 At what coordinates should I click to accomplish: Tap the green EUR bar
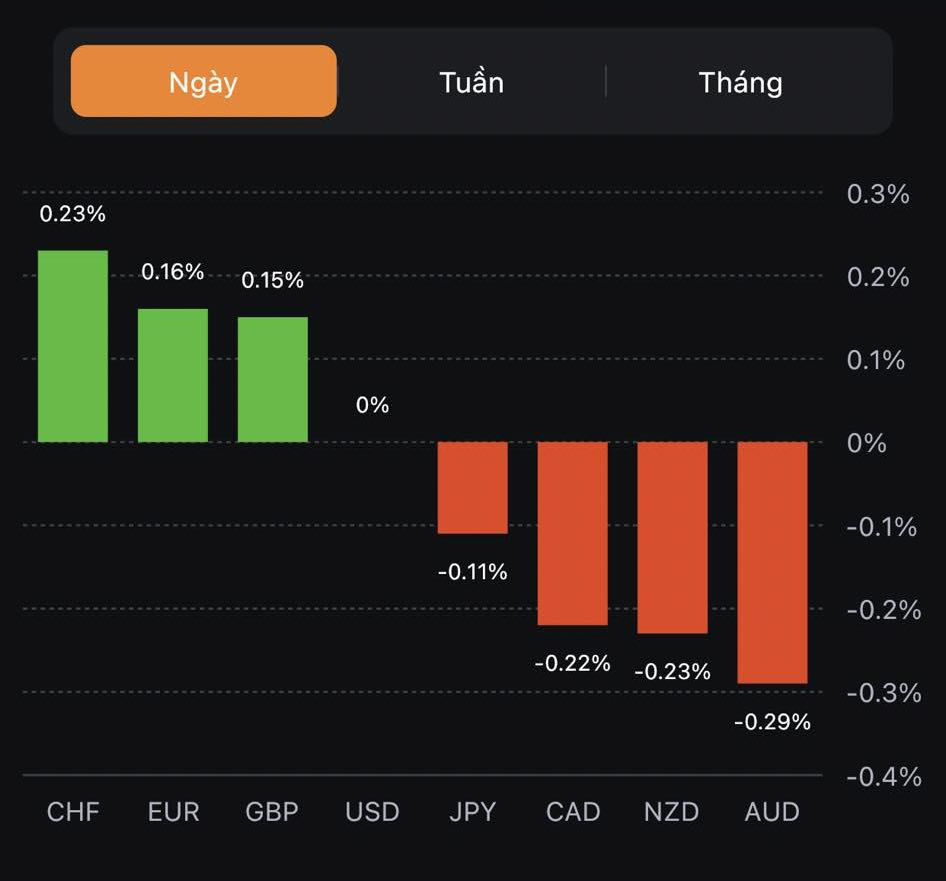click(173, 375)
